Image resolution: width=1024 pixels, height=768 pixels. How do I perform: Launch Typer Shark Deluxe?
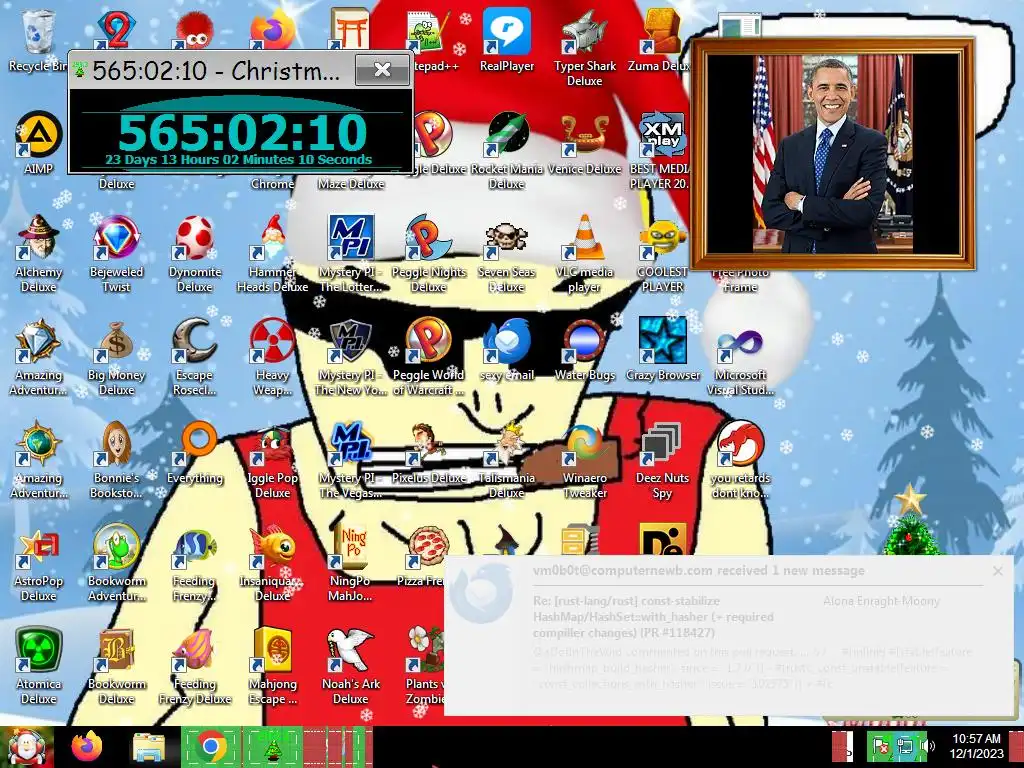click(x=584, y=49)
